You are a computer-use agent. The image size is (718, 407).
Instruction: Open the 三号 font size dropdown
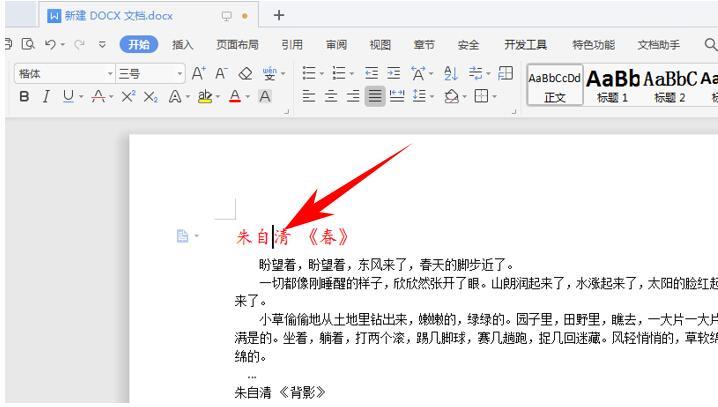click(180, 74)
